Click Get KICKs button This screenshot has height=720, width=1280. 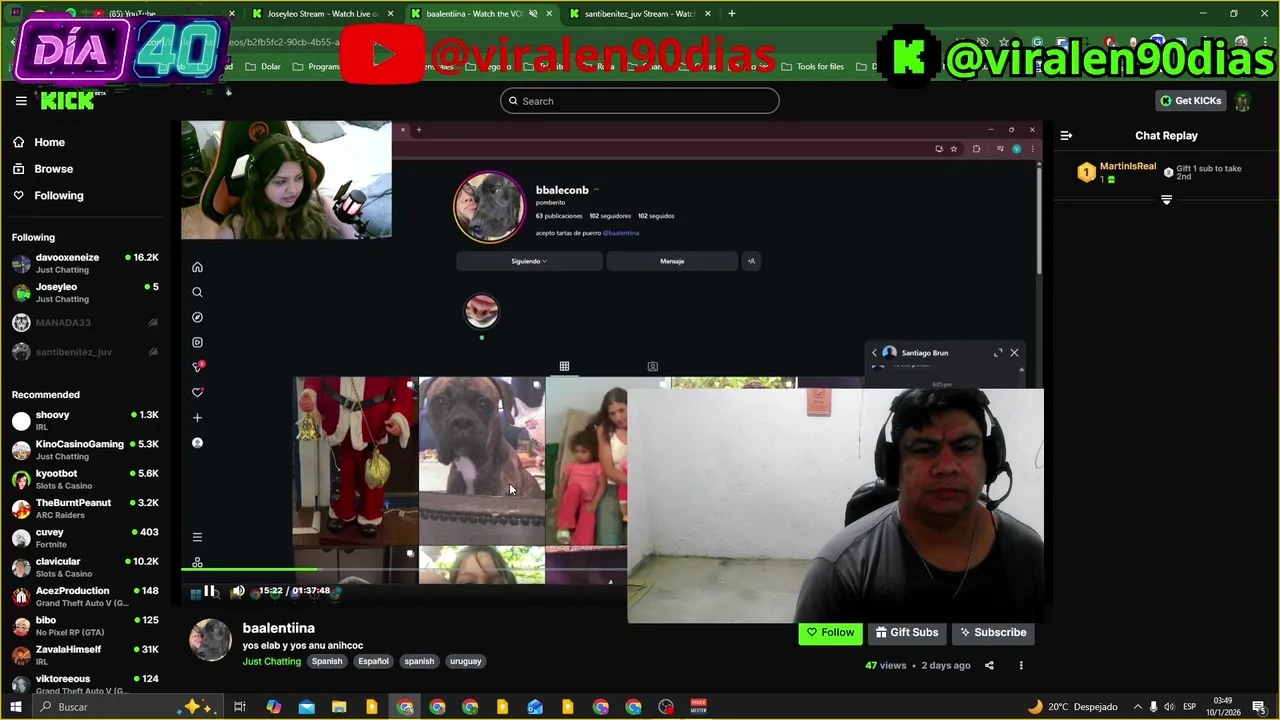1190,101
